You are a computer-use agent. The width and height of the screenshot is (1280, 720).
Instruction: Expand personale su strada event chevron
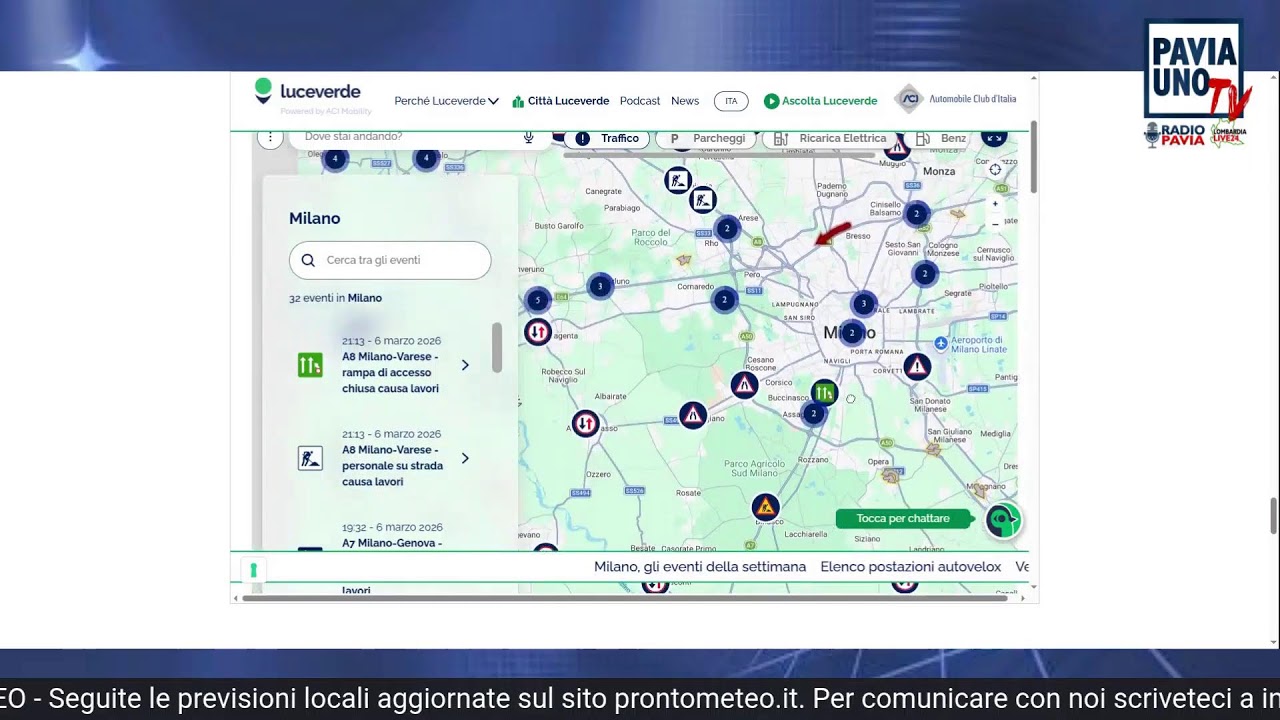tap(465, 458)
